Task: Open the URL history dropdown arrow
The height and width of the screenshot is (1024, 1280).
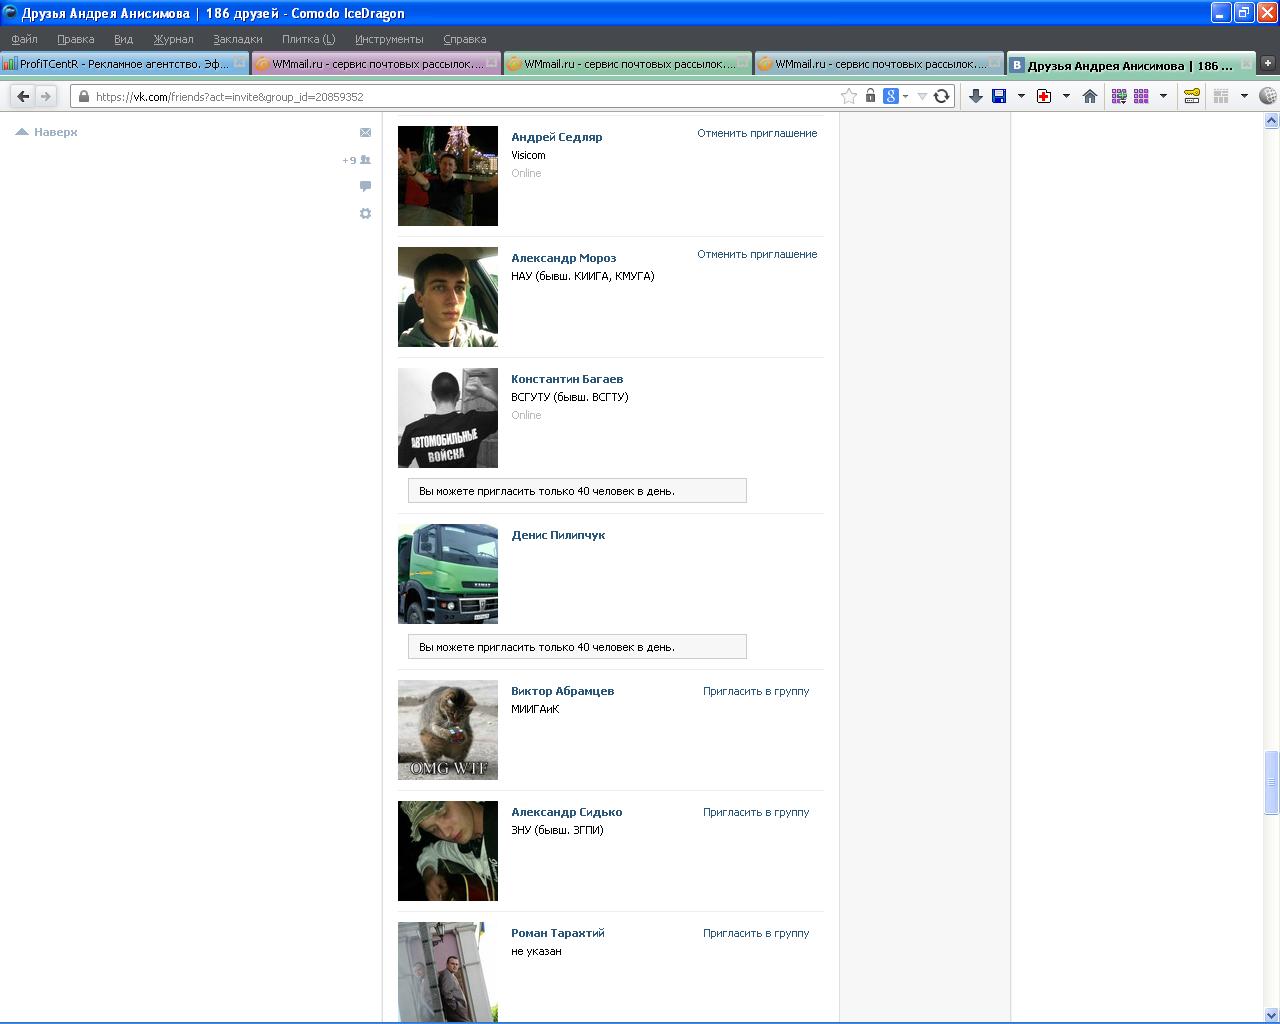Action: tap(923, 96)
